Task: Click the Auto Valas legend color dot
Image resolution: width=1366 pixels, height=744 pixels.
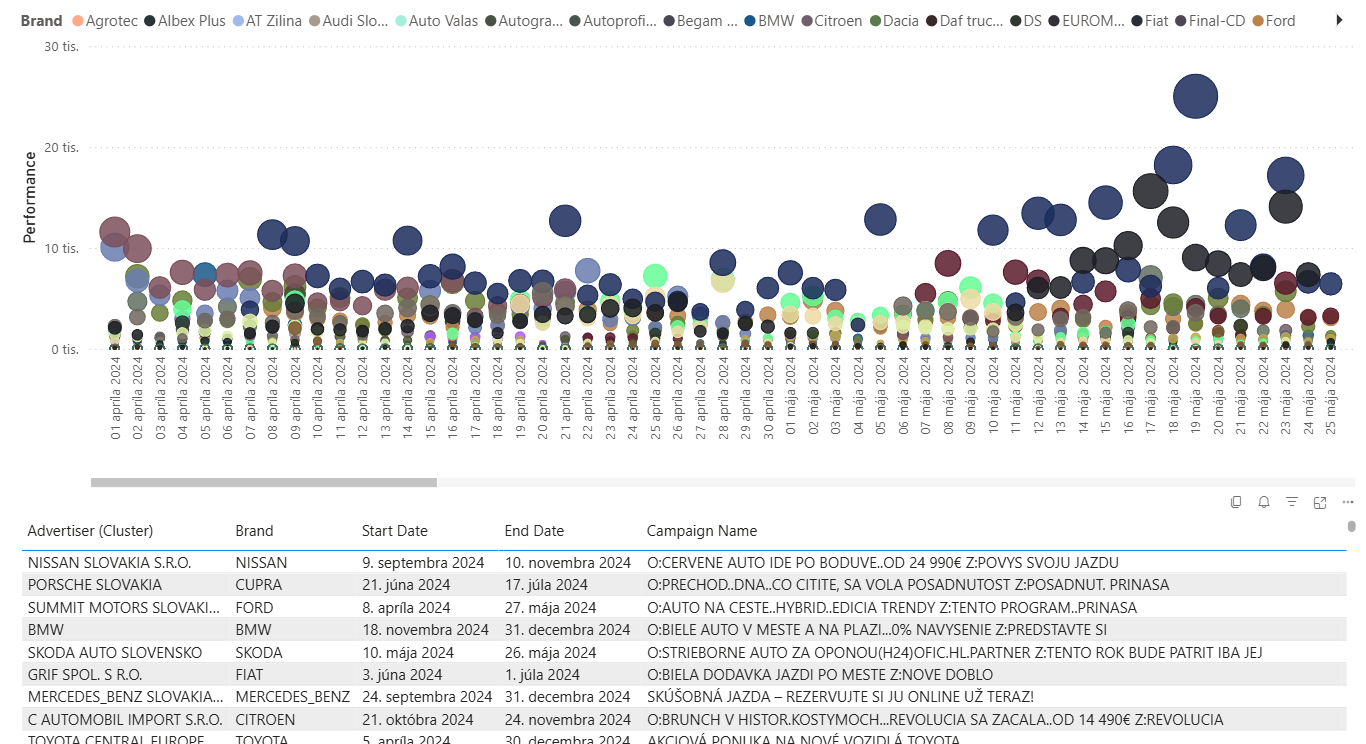Action: click(400, 21)
